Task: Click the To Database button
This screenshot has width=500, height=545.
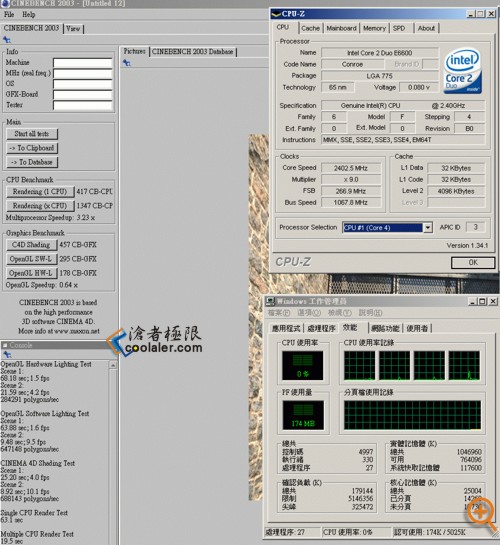Action: [x=32, y=162]
